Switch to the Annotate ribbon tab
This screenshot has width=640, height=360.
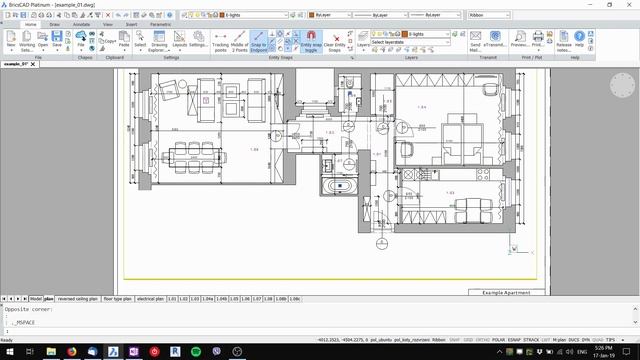click(x=81, y=24)
